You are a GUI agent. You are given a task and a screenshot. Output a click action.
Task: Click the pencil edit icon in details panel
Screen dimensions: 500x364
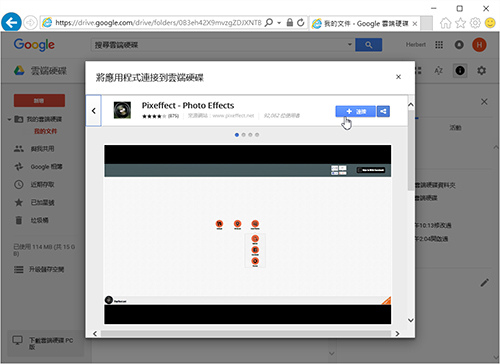484,283
